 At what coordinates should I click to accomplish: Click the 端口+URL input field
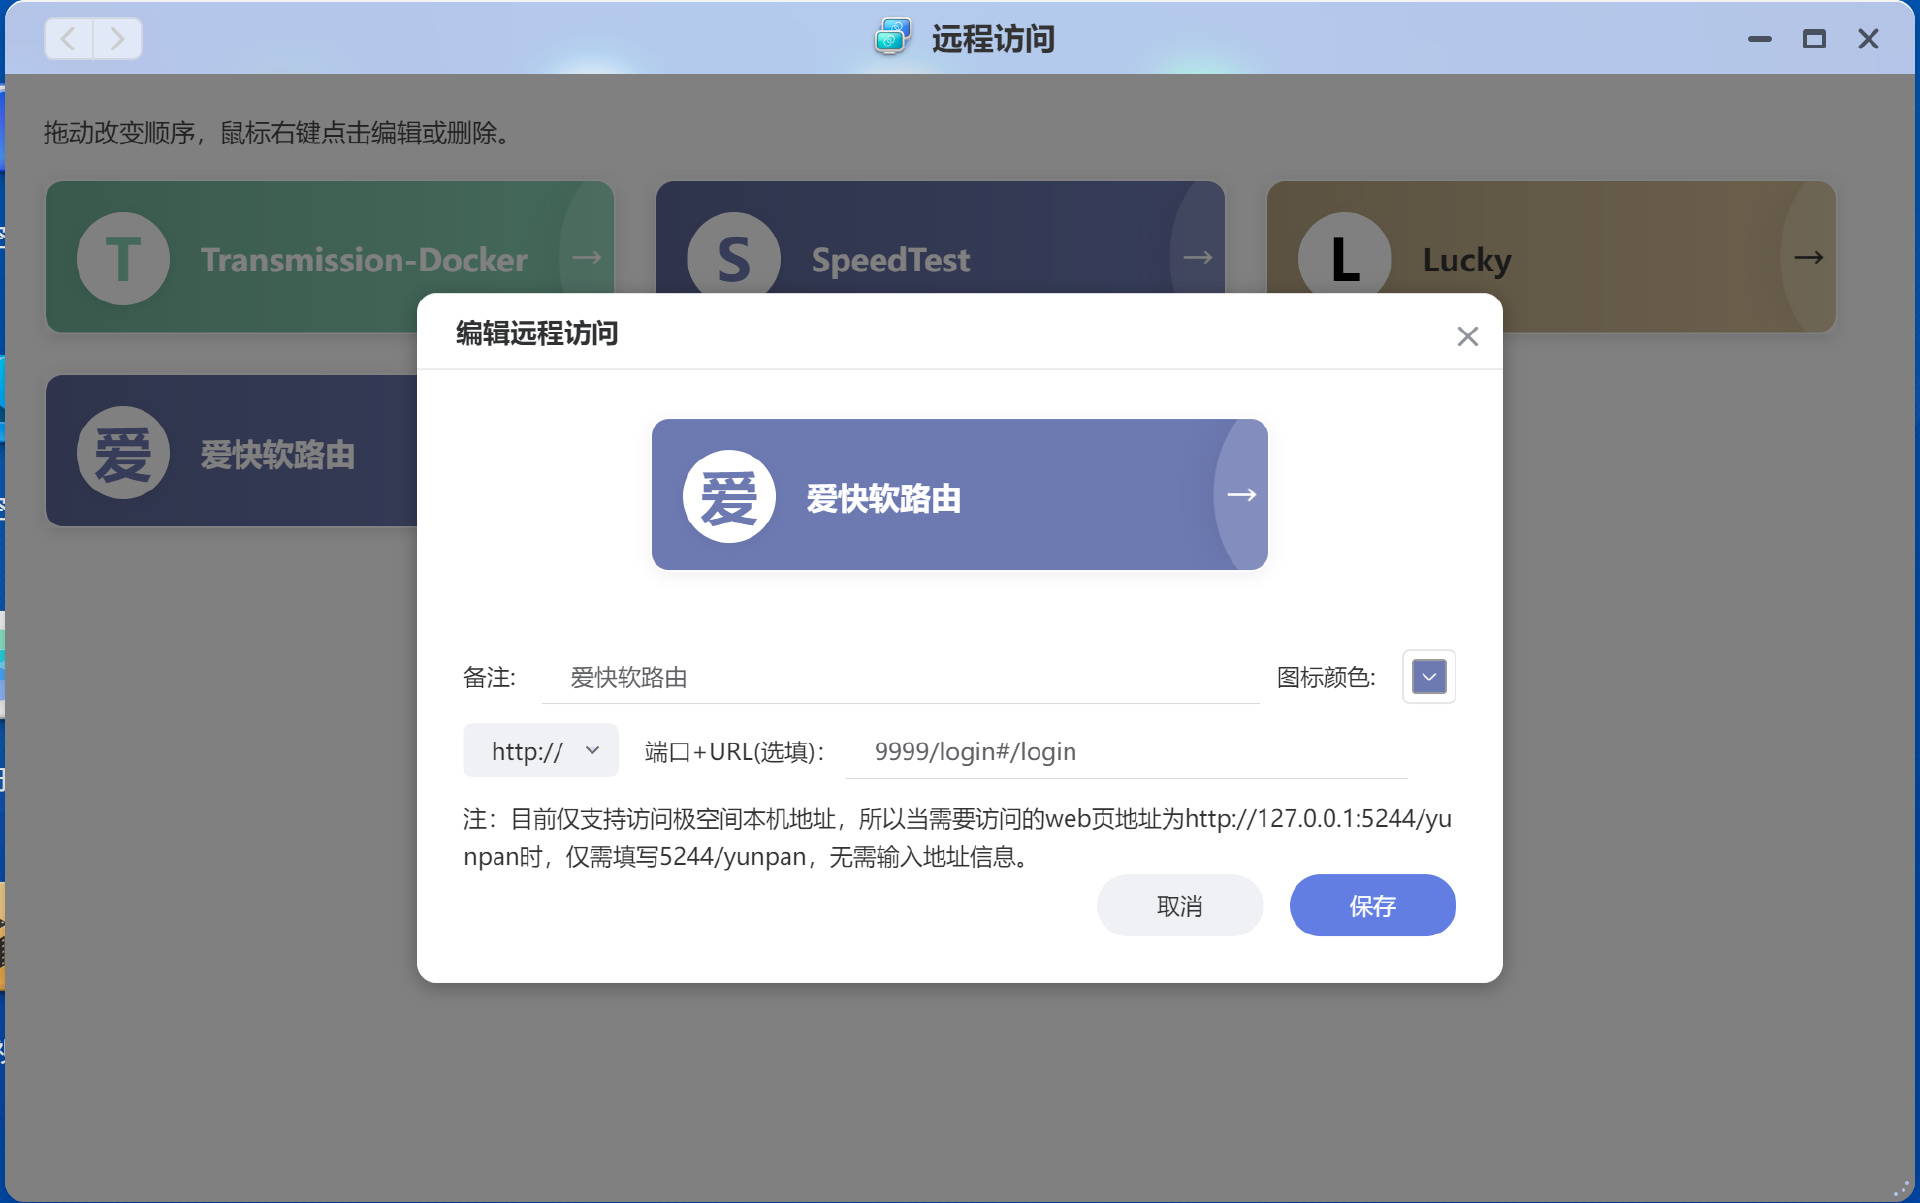(x=1125, y=752)
